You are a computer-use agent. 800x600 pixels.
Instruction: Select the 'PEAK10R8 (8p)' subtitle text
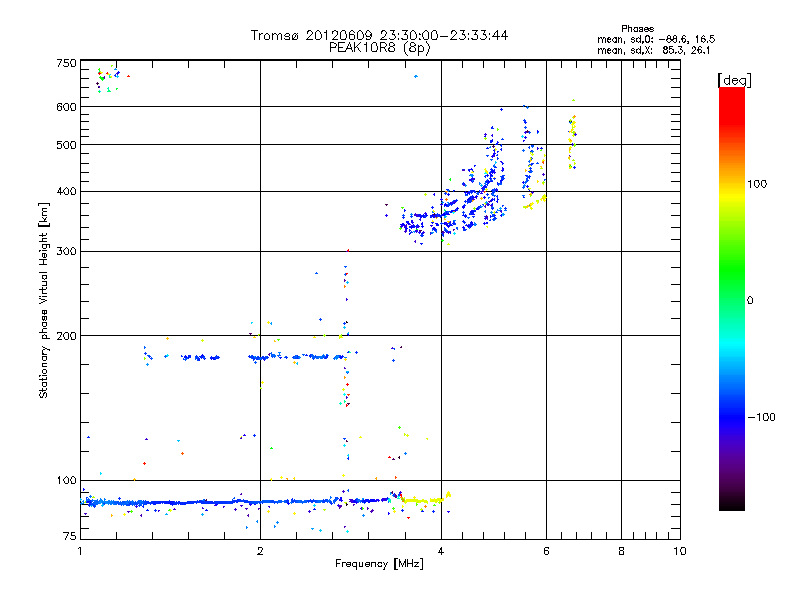pyautogui.click(x=379, y=48)
